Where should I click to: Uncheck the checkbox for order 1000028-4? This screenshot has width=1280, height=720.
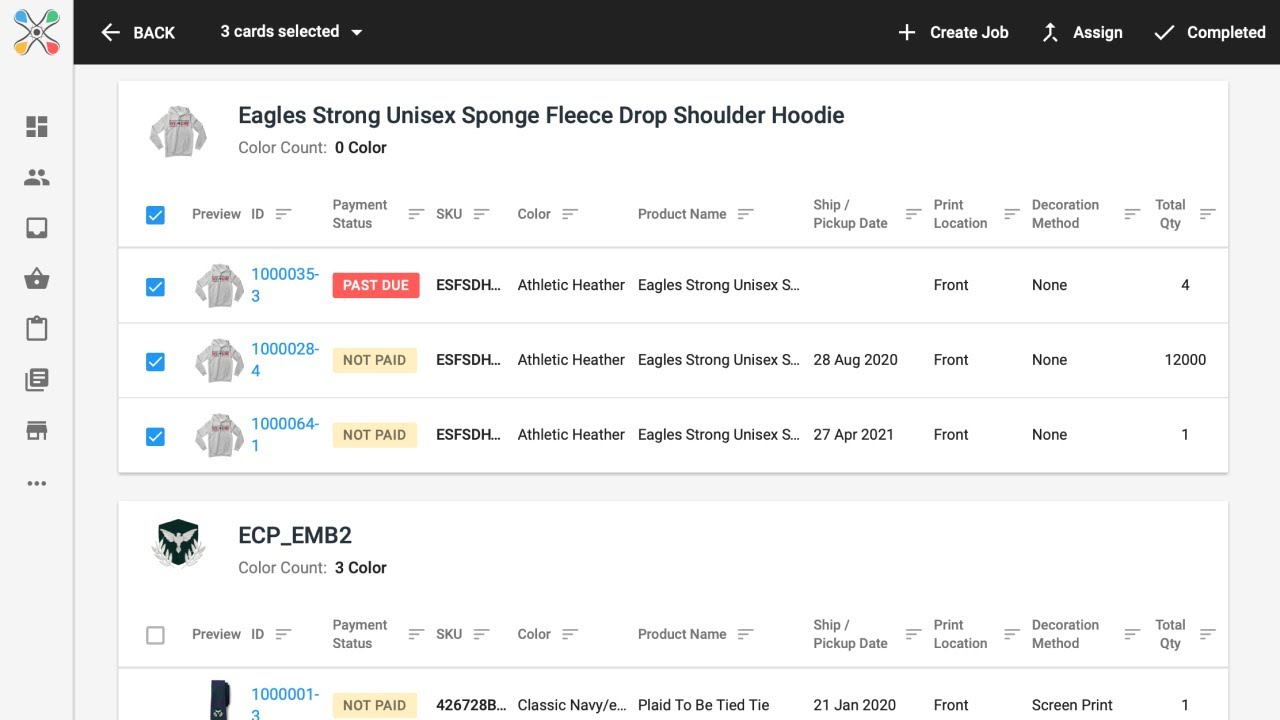tap(155, 361)
